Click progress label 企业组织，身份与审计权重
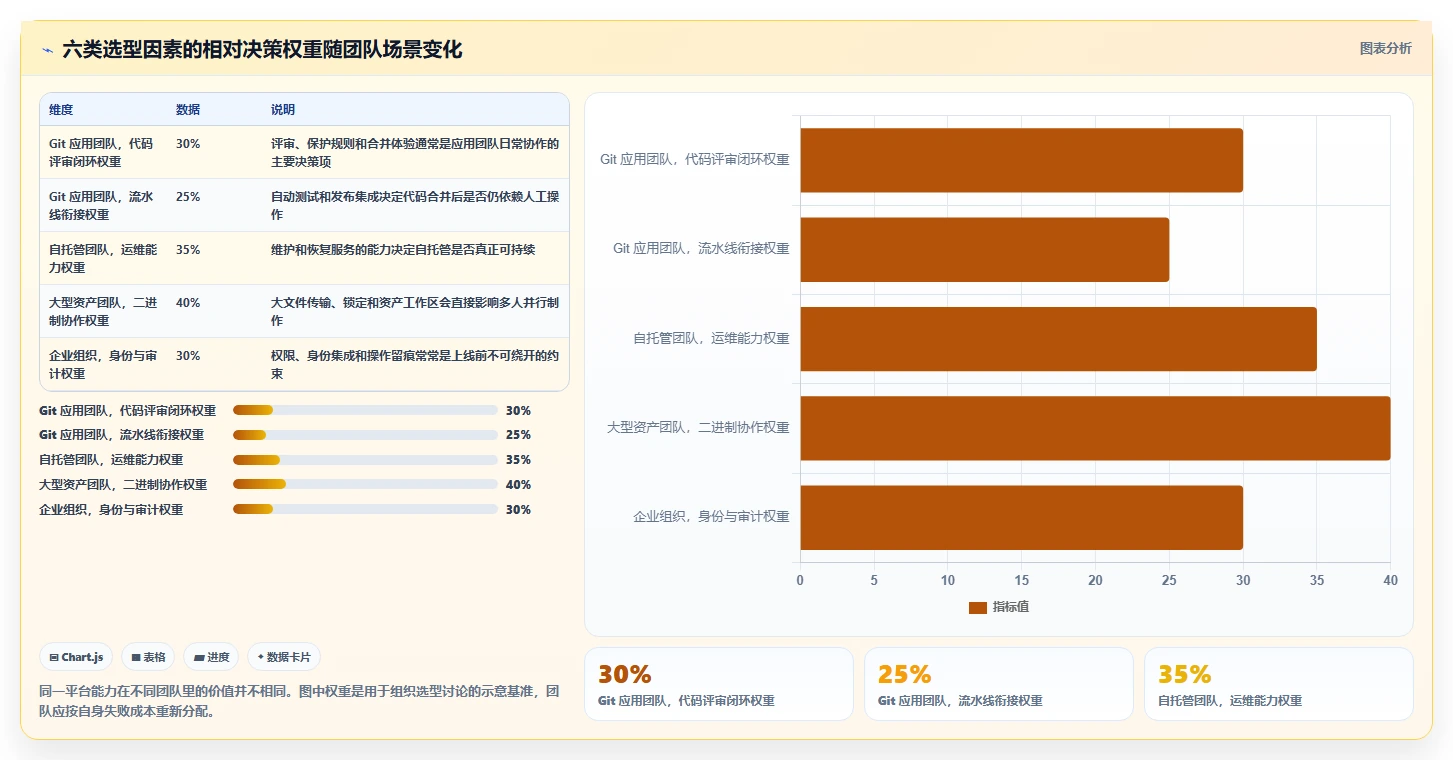This screenshot has width=1453, height=760. (111, 509)
